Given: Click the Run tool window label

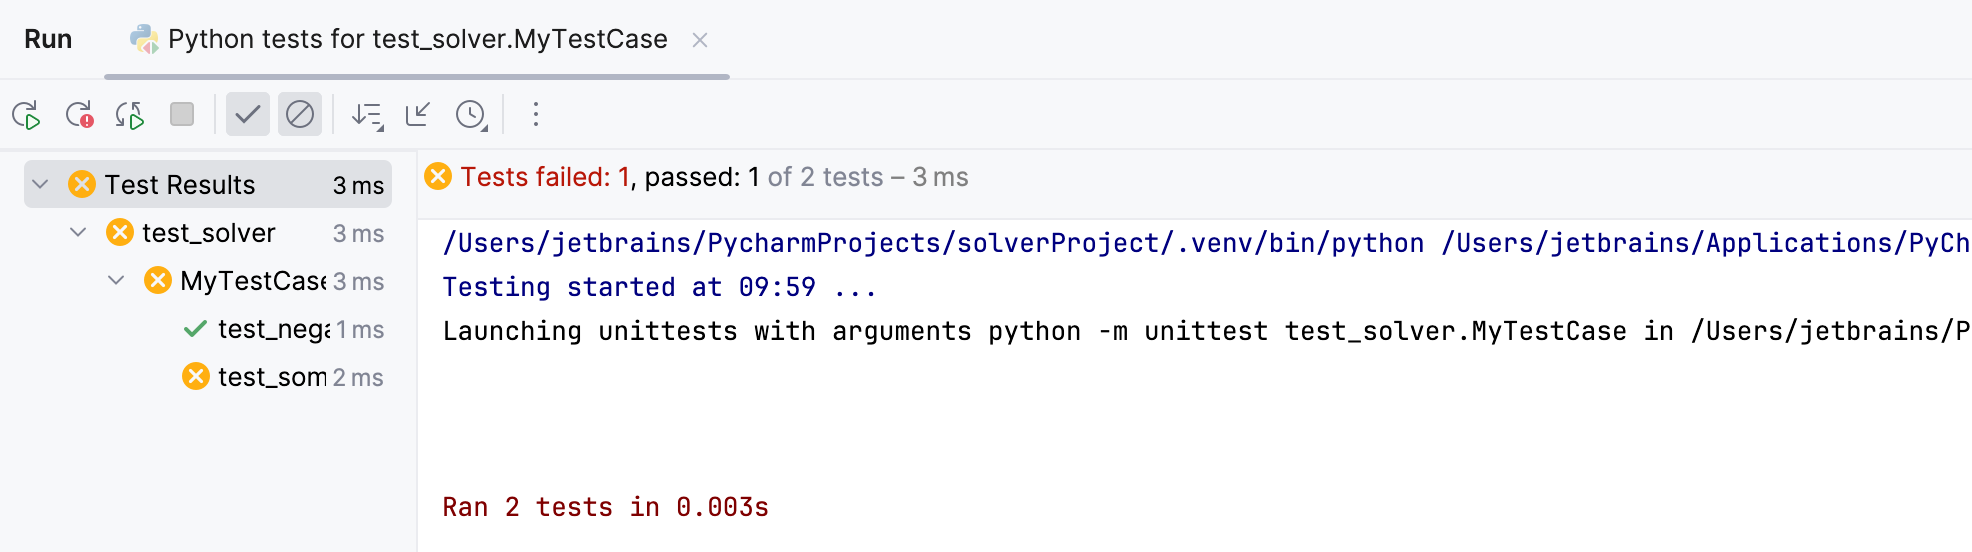Looking at the screenshot, I should coord(48,40).
